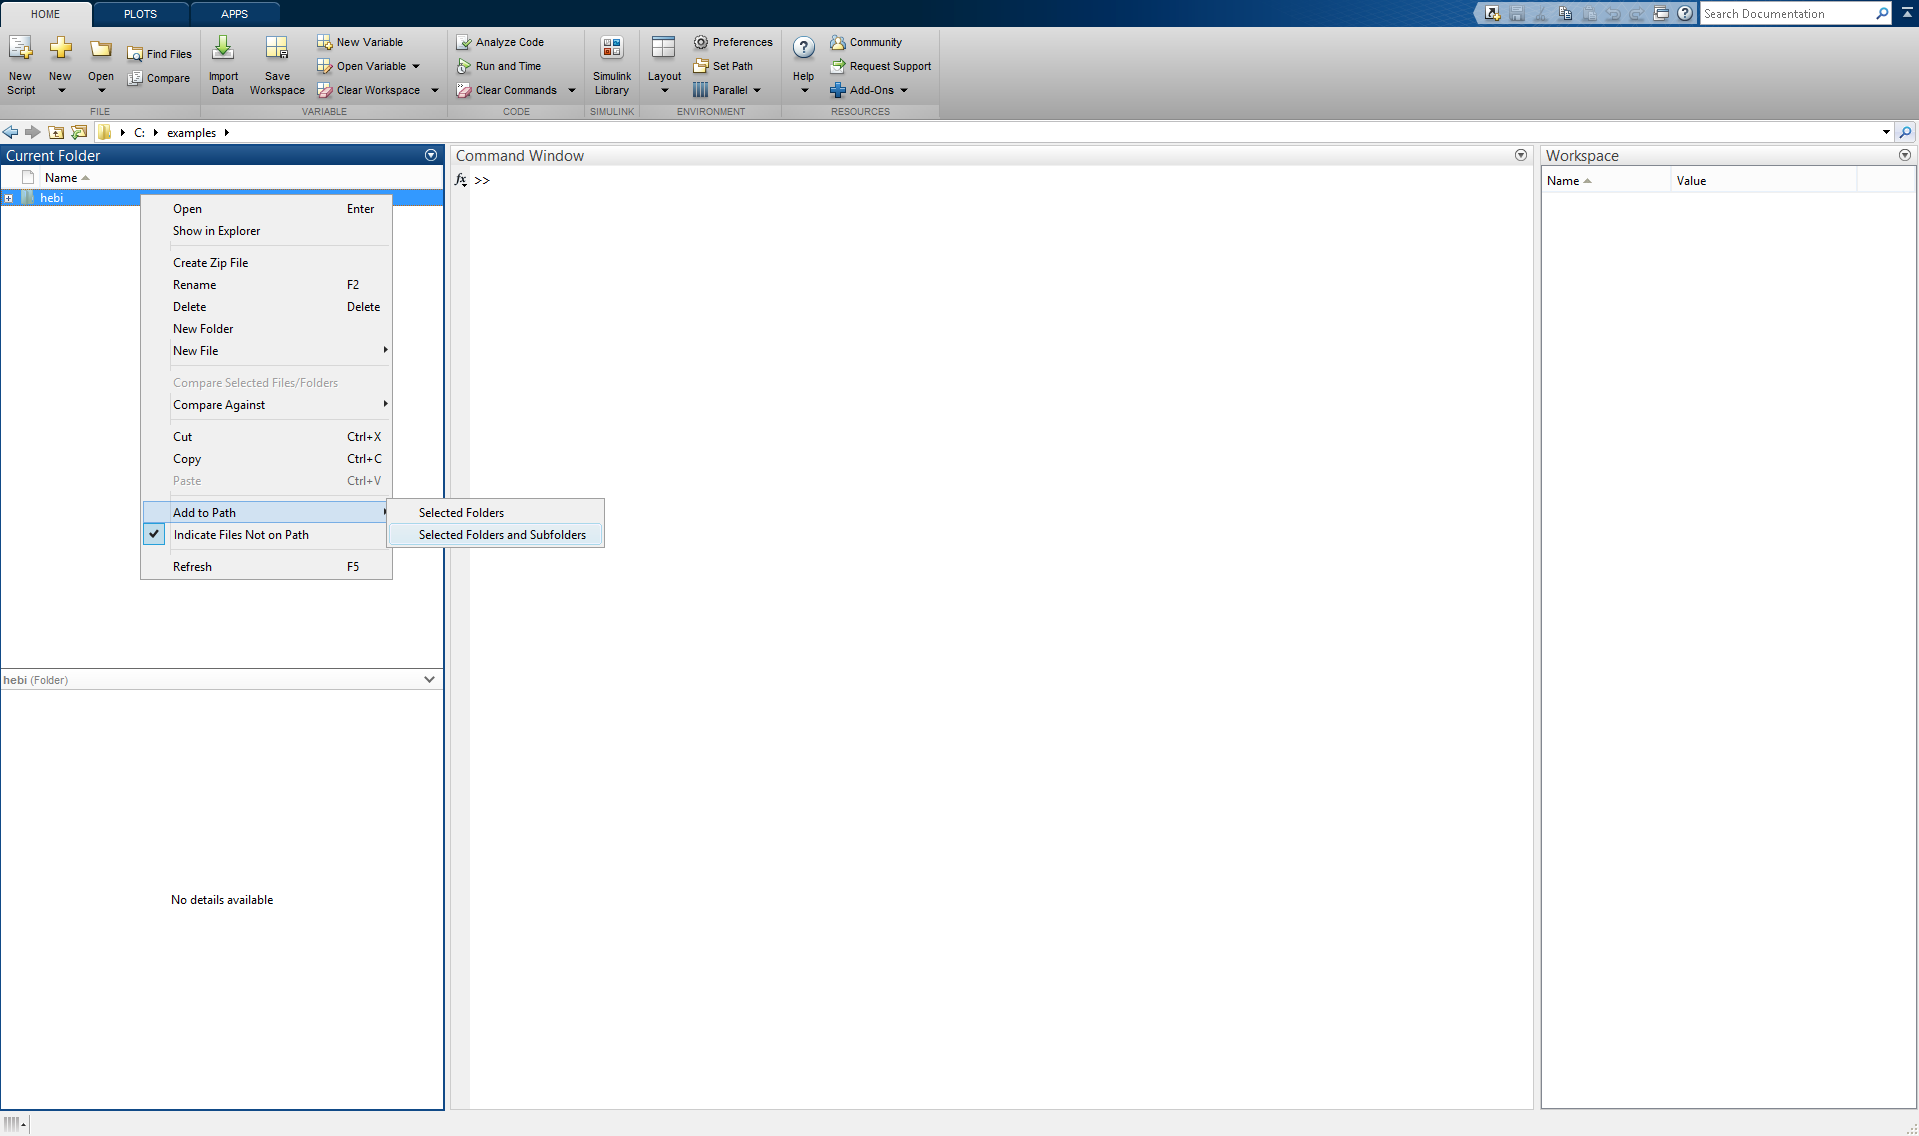
Task: Open the Save Workspace tool
Action: tap(277, 62)
